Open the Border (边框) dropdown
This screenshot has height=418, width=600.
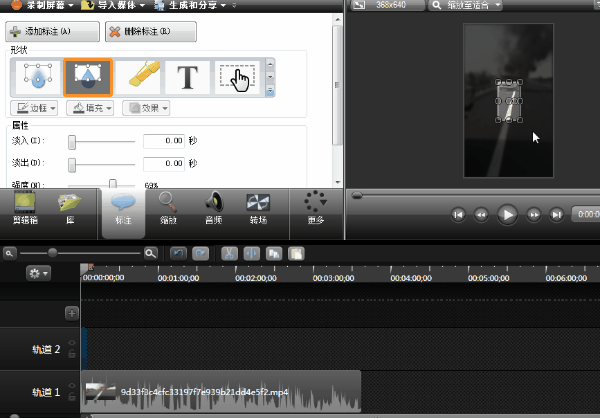coord(34,108)
